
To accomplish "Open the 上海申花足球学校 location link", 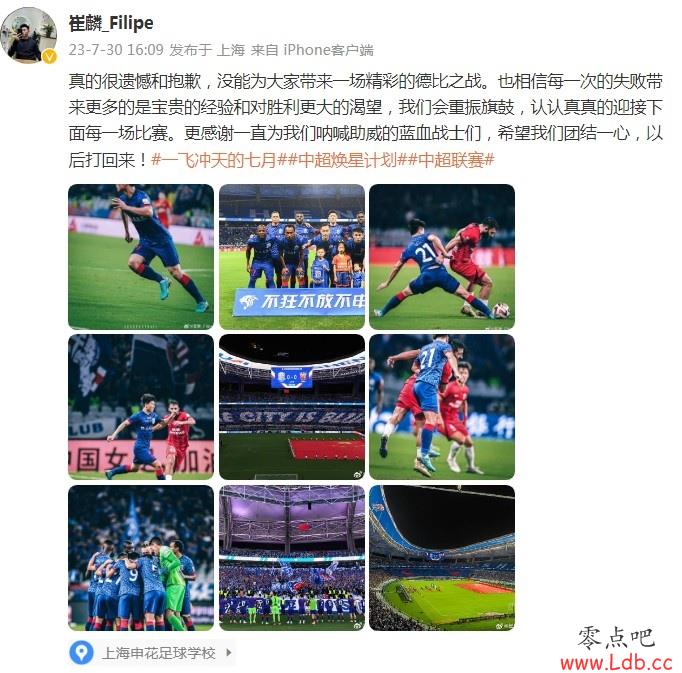I will [158, 653].
